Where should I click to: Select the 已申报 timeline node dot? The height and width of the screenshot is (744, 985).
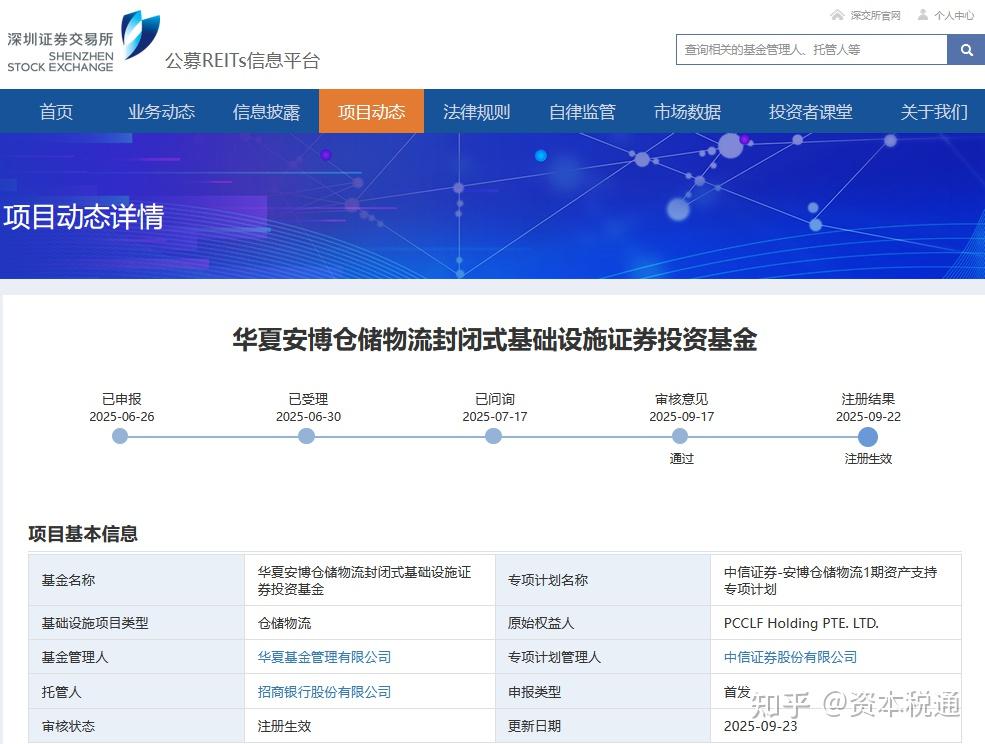(120, 436)
